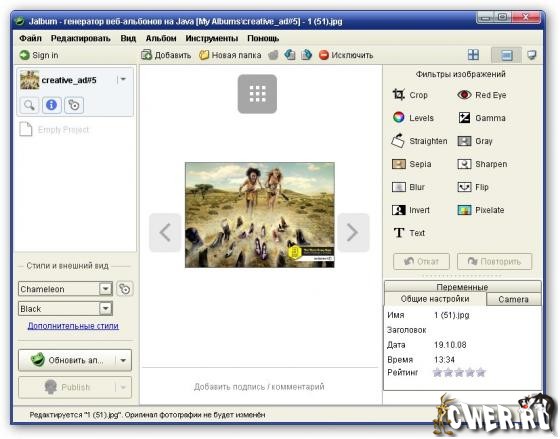Switch to thumbnail grid view mode
Image resolution: width=560 pixels, height=439 pixels.
(x=473, y=55)
